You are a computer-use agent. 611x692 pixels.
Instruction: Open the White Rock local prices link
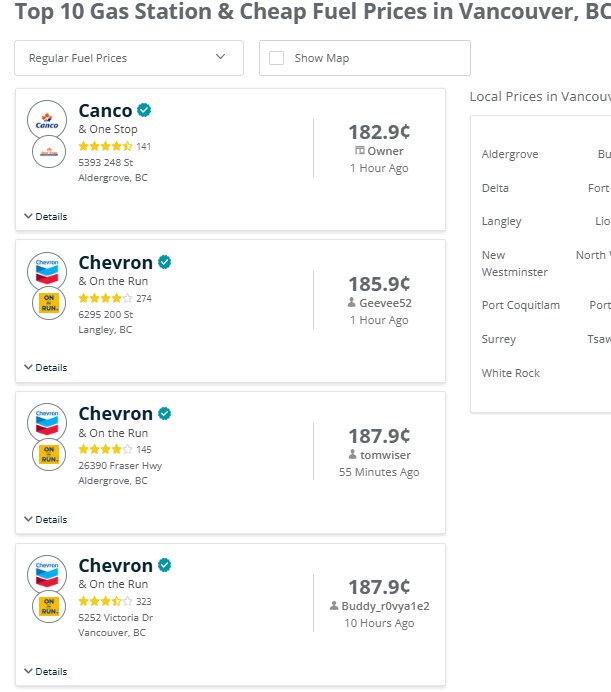point(510,373)
